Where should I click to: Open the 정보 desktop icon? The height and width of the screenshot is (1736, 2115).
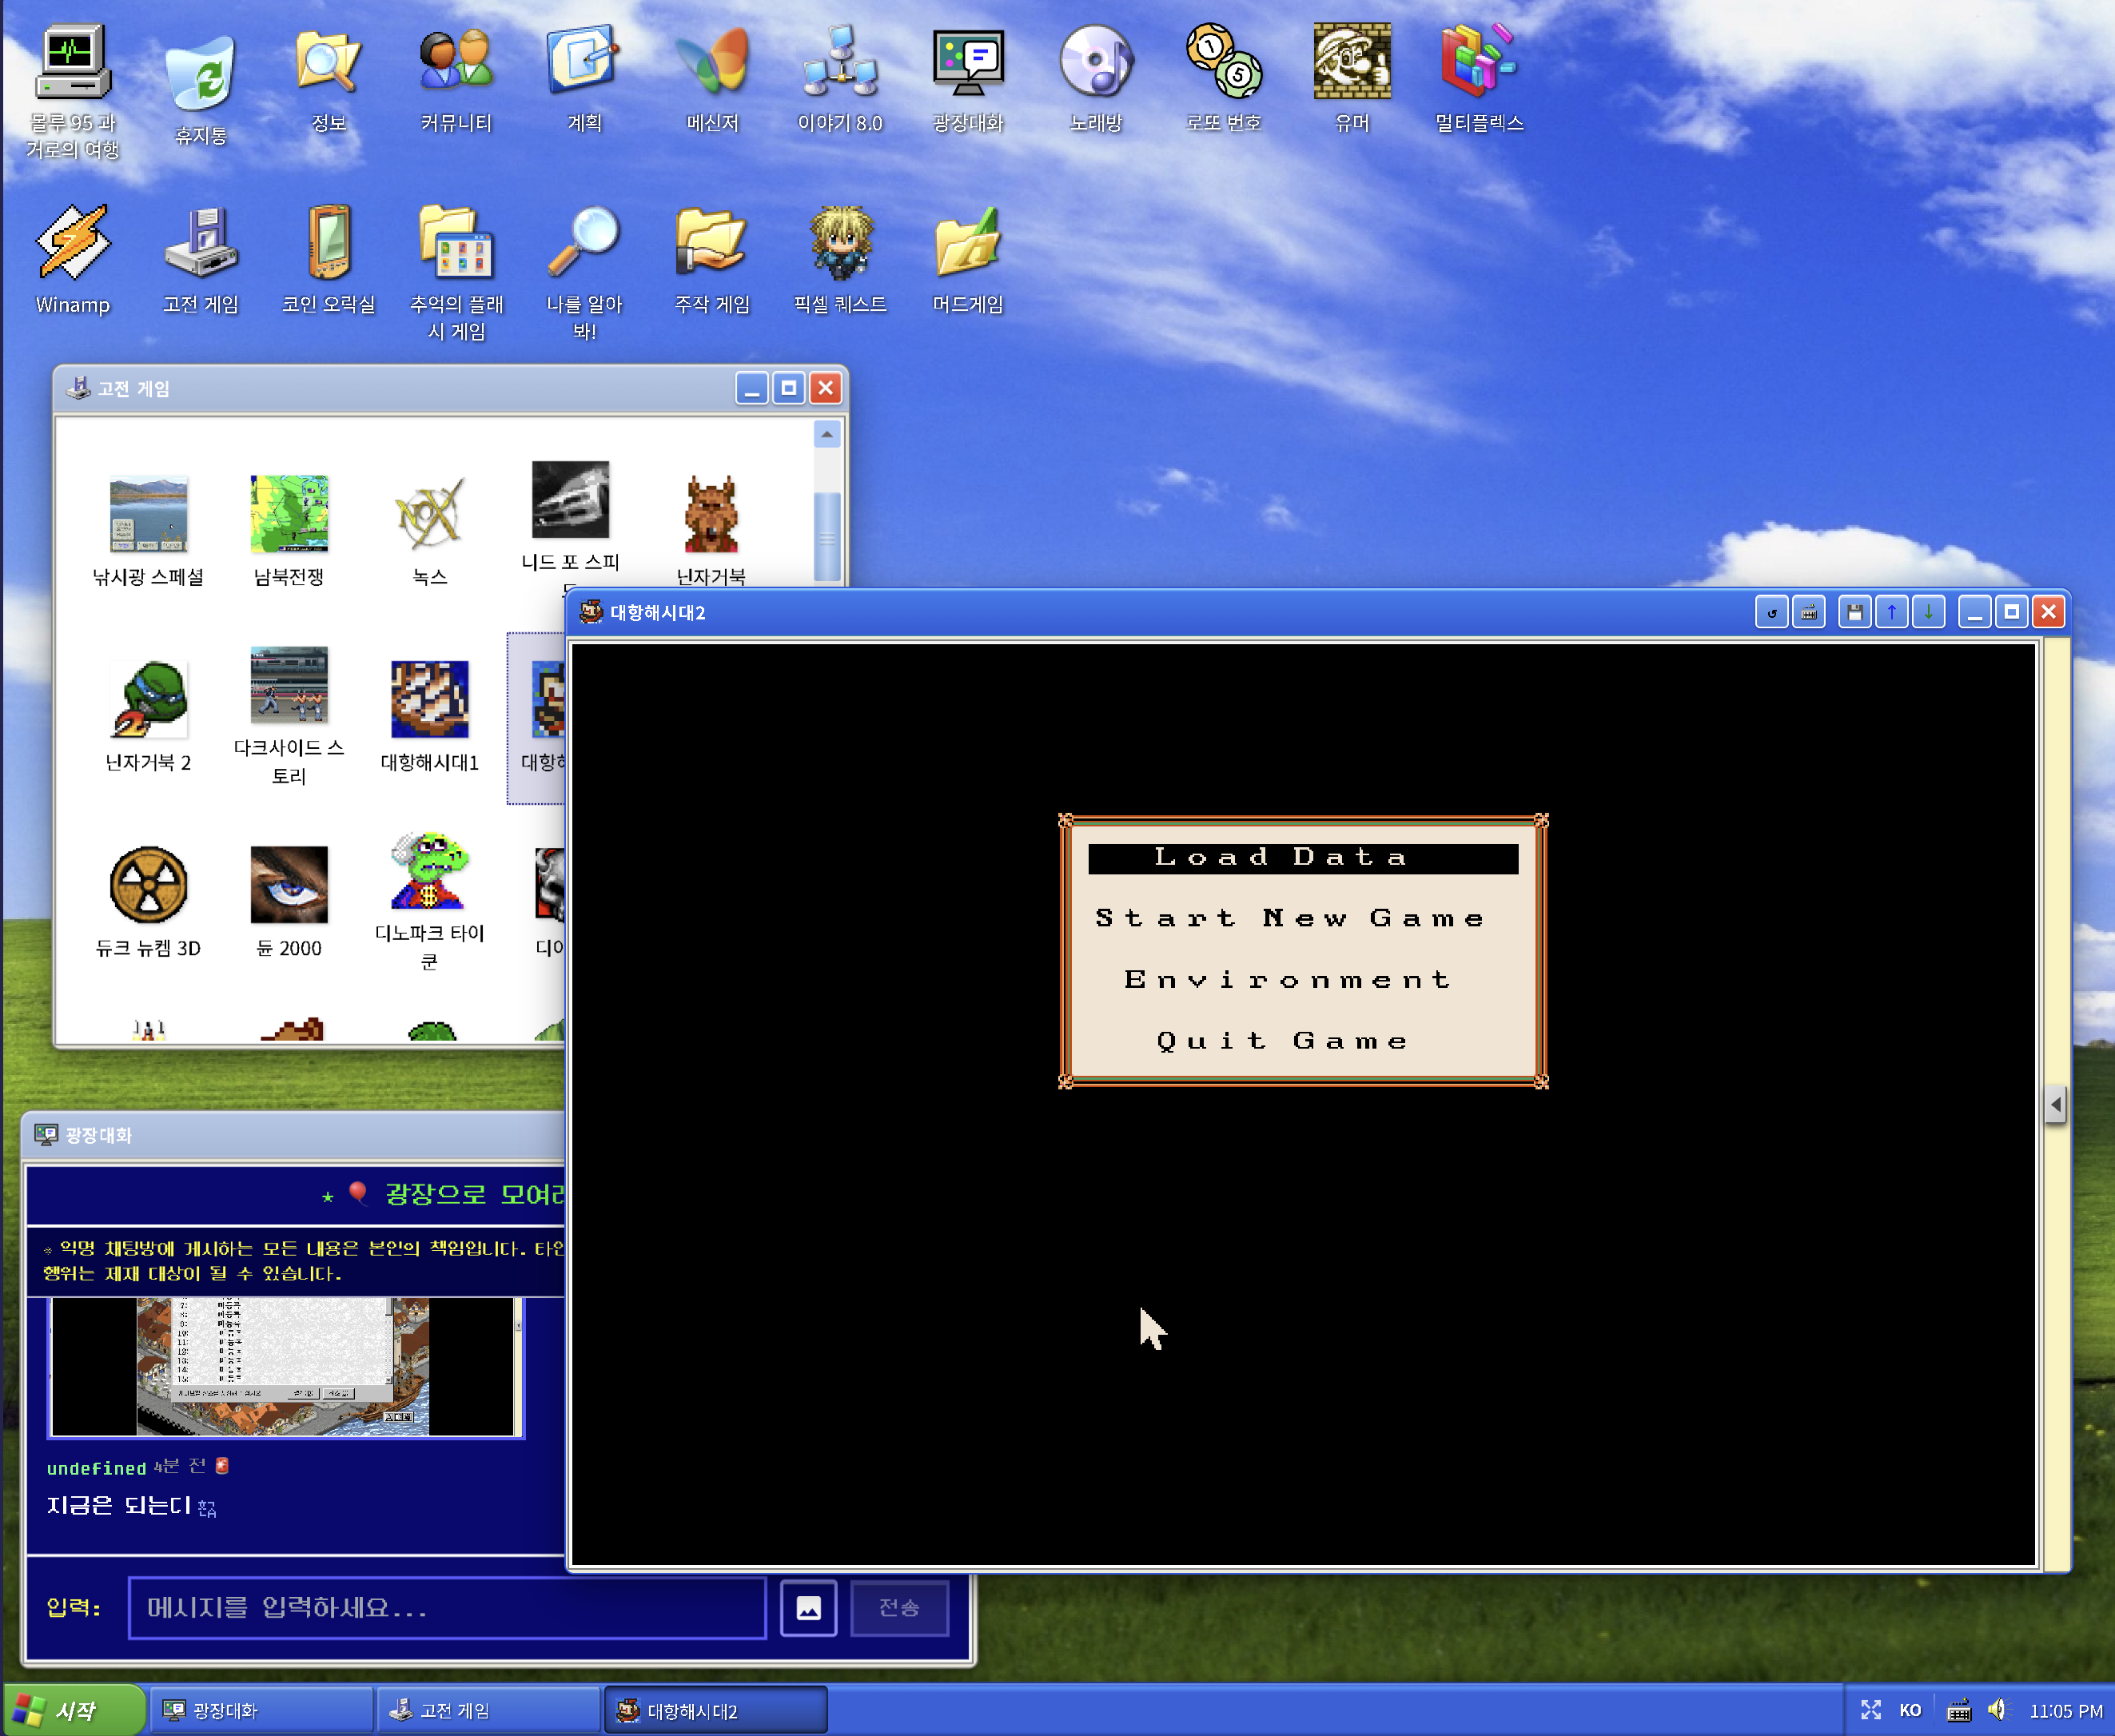pyautogui.click(x=328, y=79)
